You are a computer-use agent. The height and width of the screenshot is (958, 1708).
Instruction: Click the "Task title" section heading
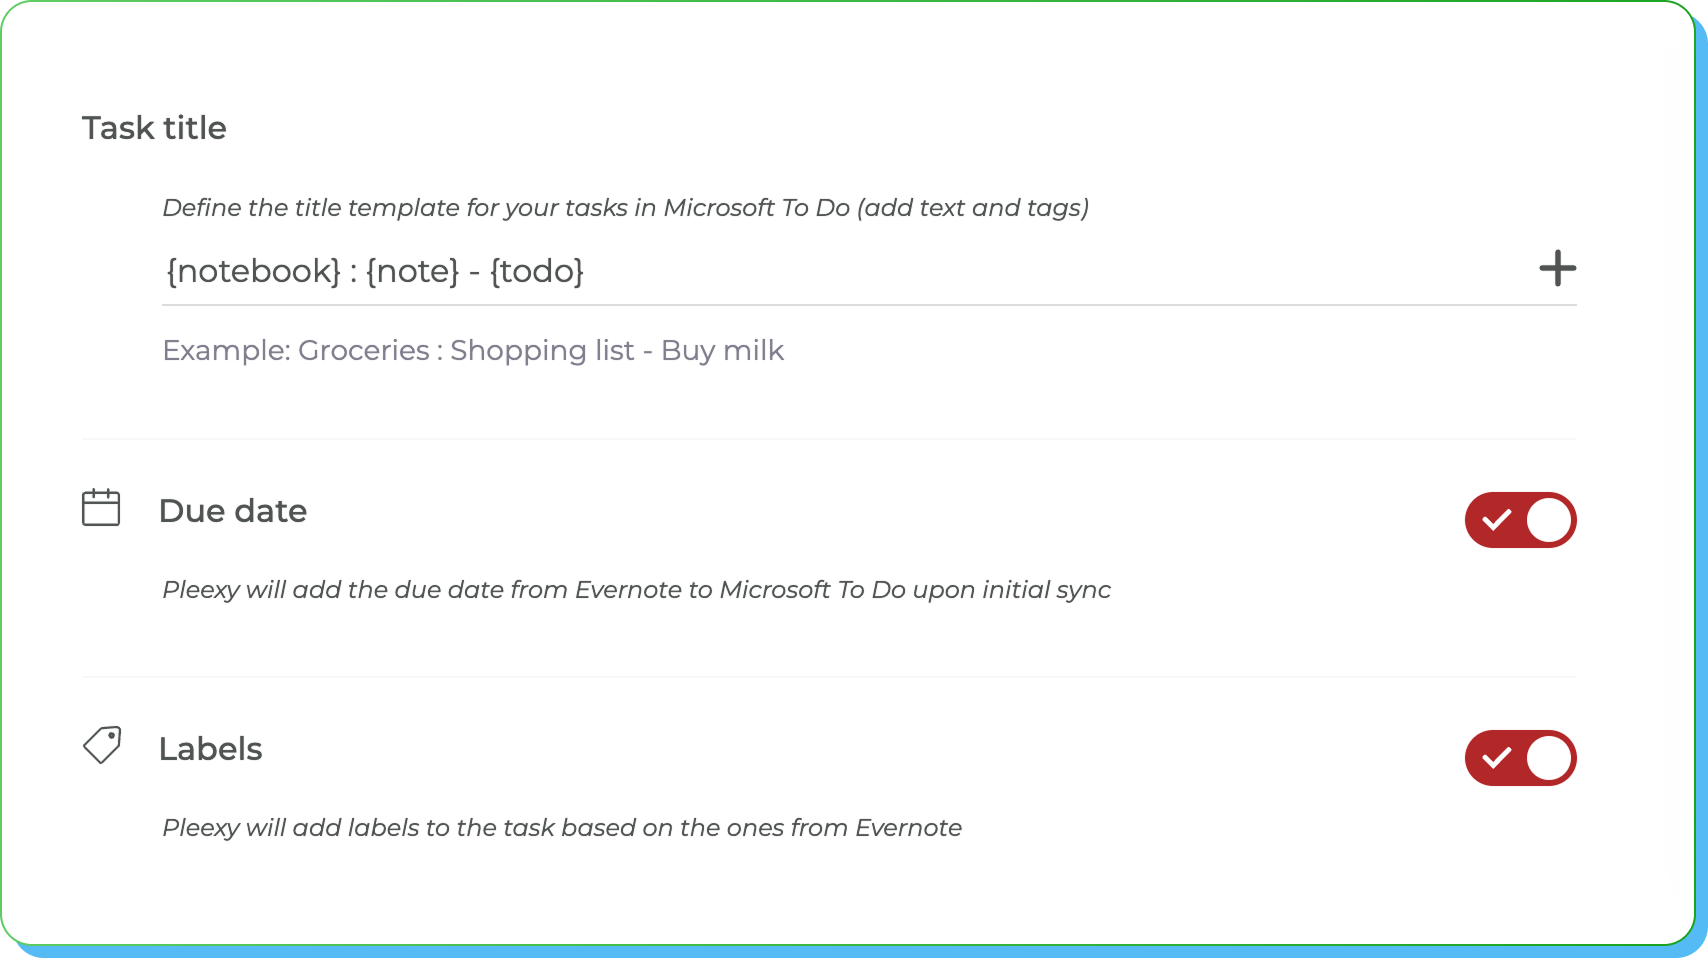pyautogui.click(x=154, y=128)
